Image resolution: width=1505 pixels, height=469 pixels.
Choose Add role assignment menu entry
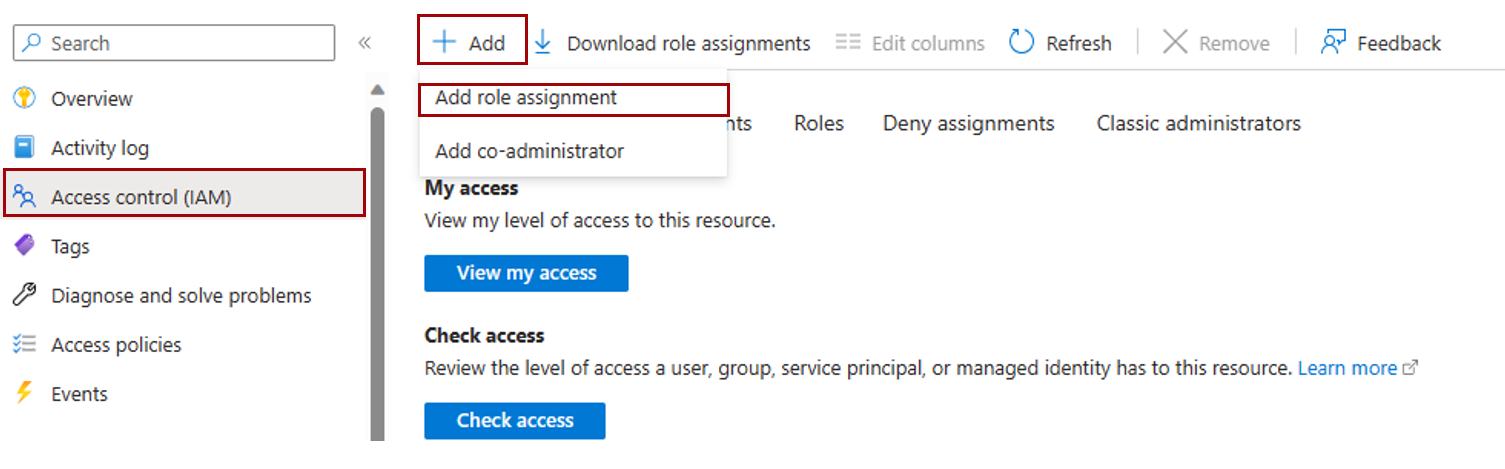tap(526, 98)
